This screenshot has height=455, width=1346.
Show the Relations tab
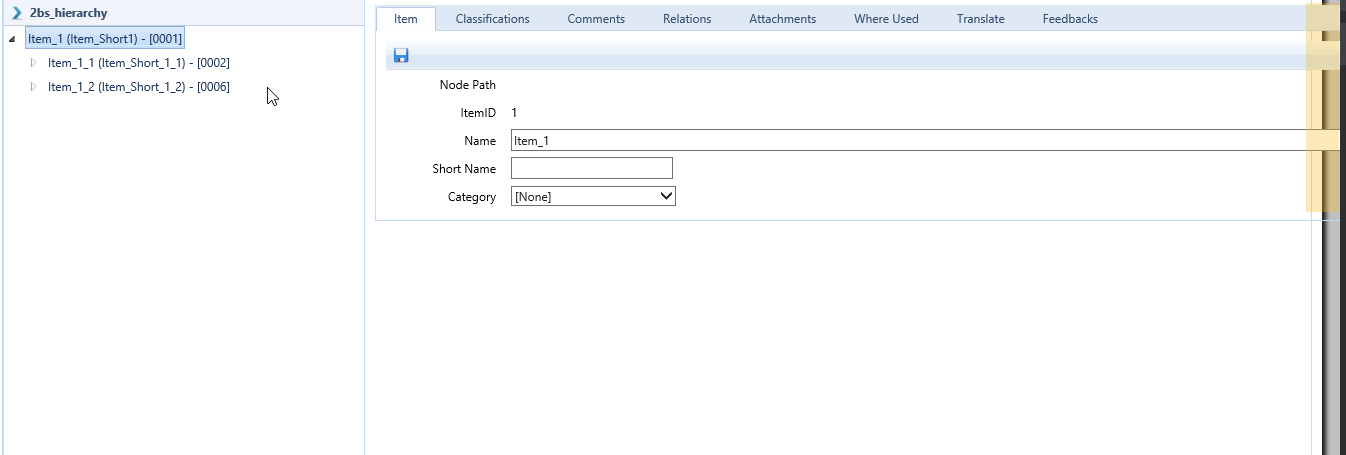(x=687, y=19)
